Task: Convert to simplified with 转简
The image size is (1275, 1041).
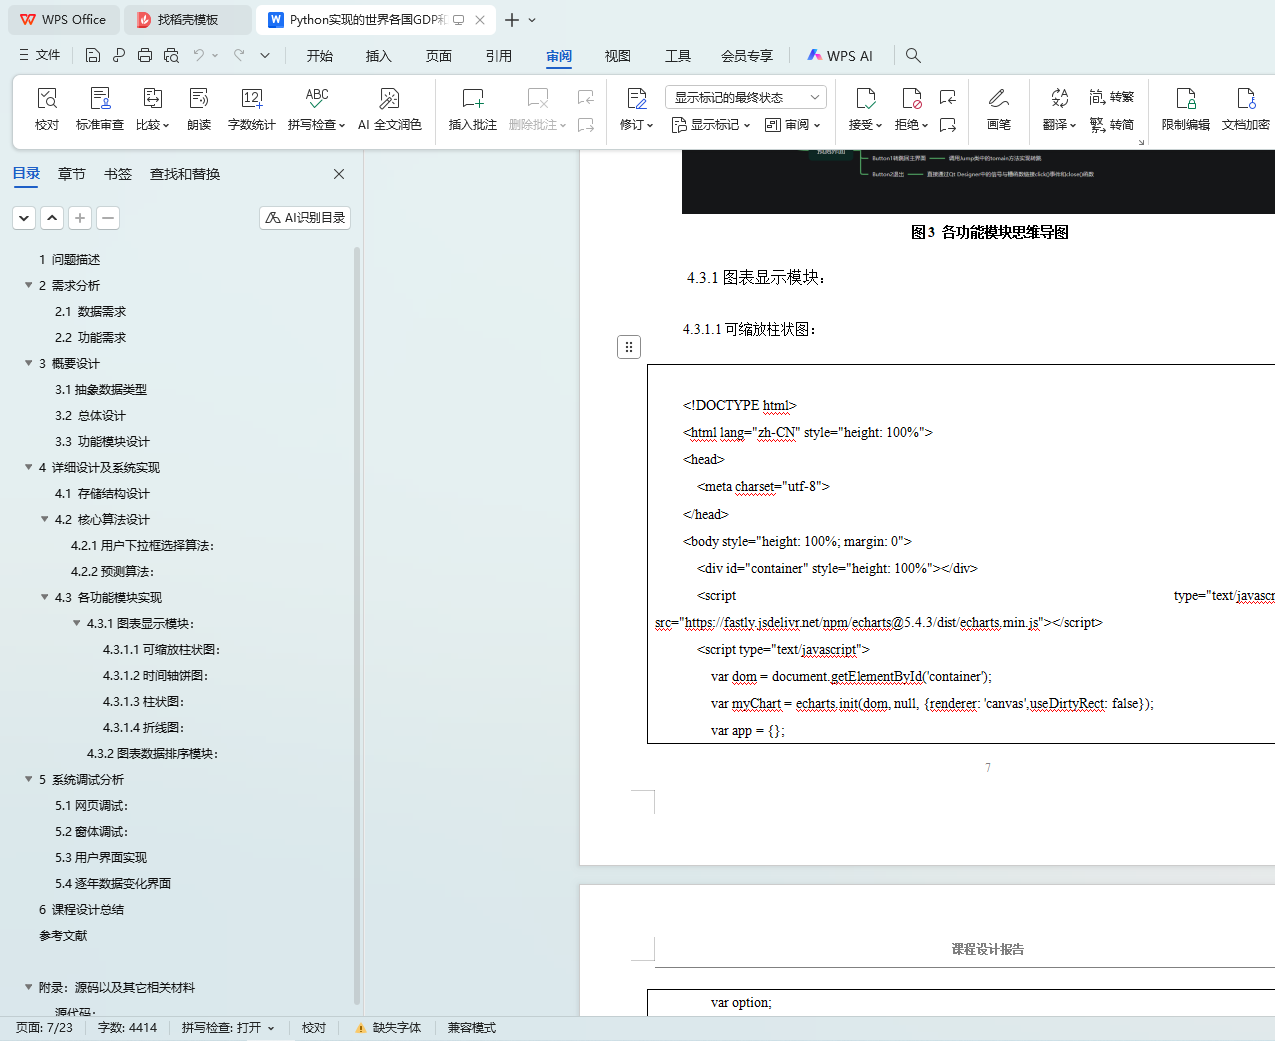Action: click(1112, 125)
